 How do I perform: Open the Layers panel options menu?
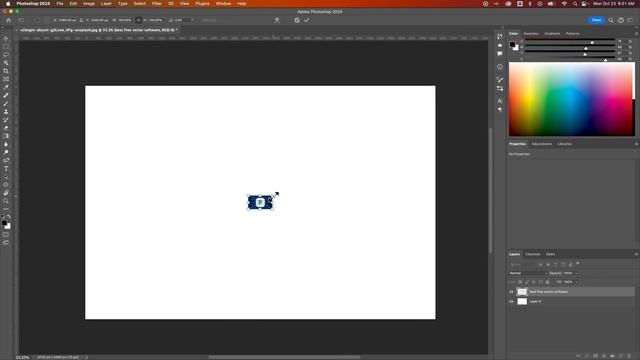[636, 254]
